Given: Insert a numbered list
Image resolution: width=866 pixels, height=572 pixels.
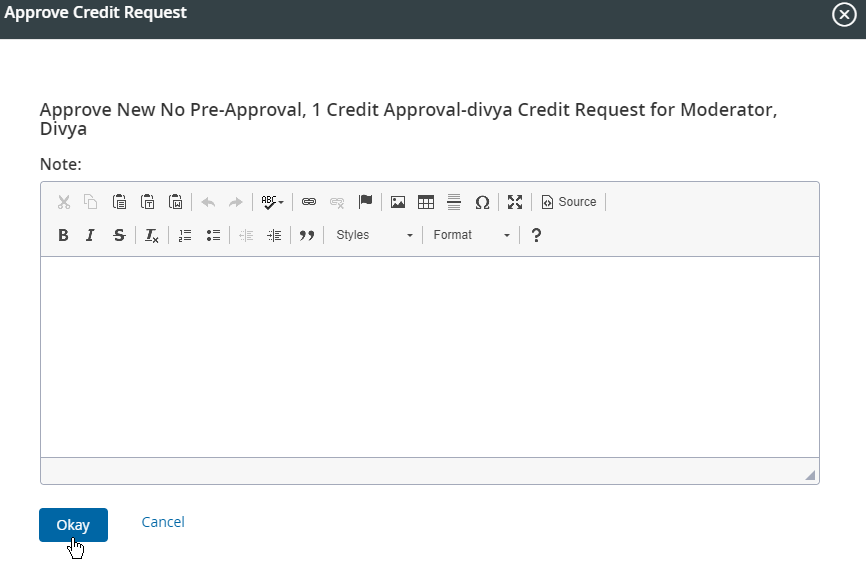Looking at the screenshot, I should [x=185, y=235].
